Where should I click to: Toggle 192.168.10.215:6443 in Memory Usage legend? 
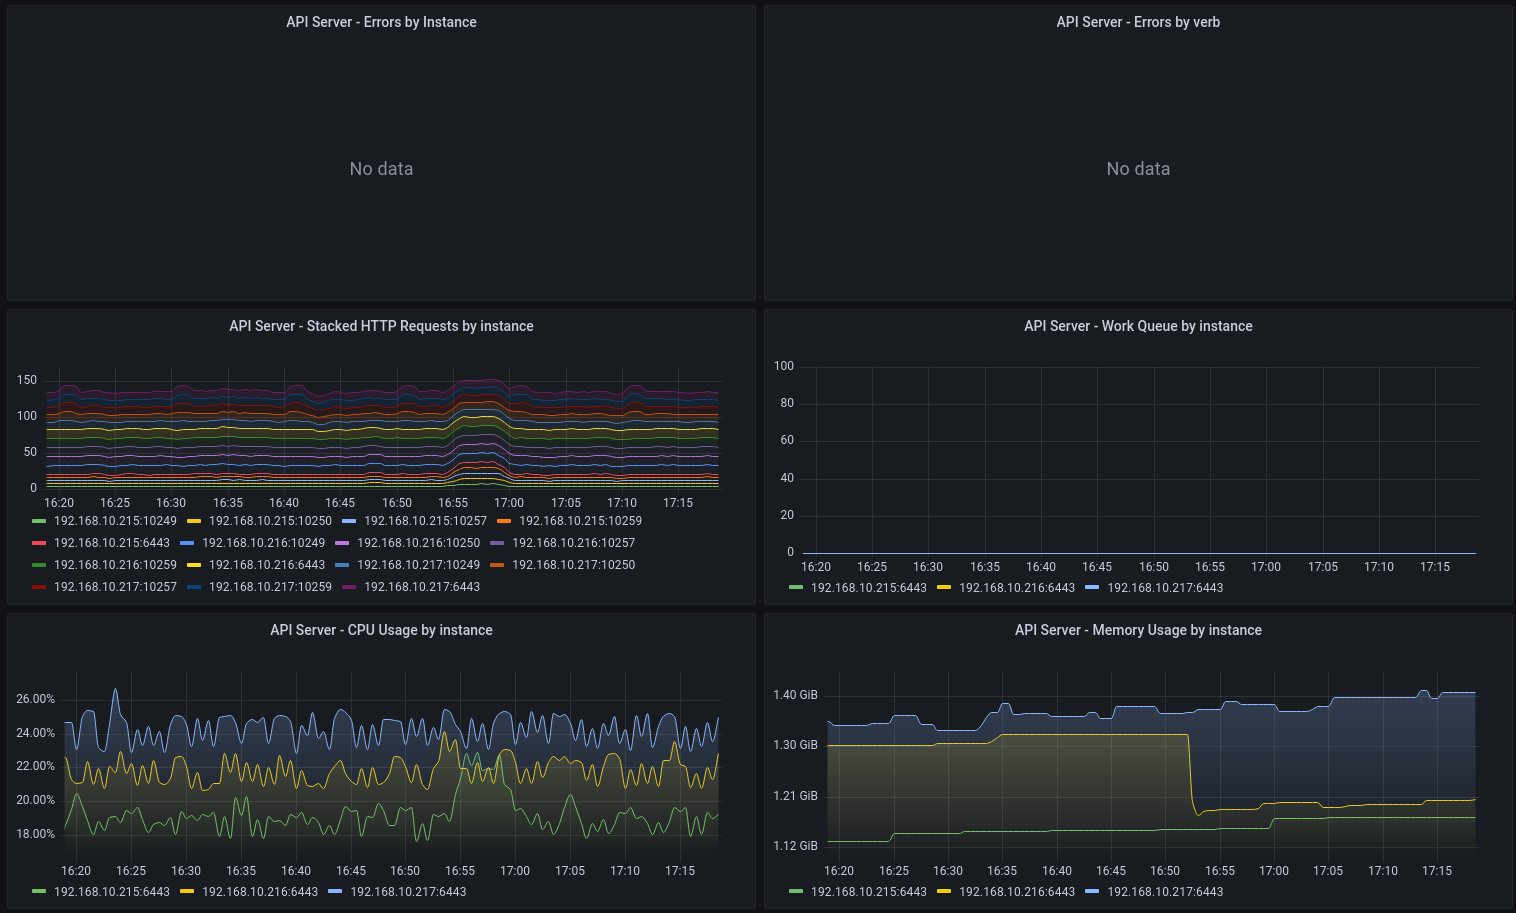click(869, 892)
